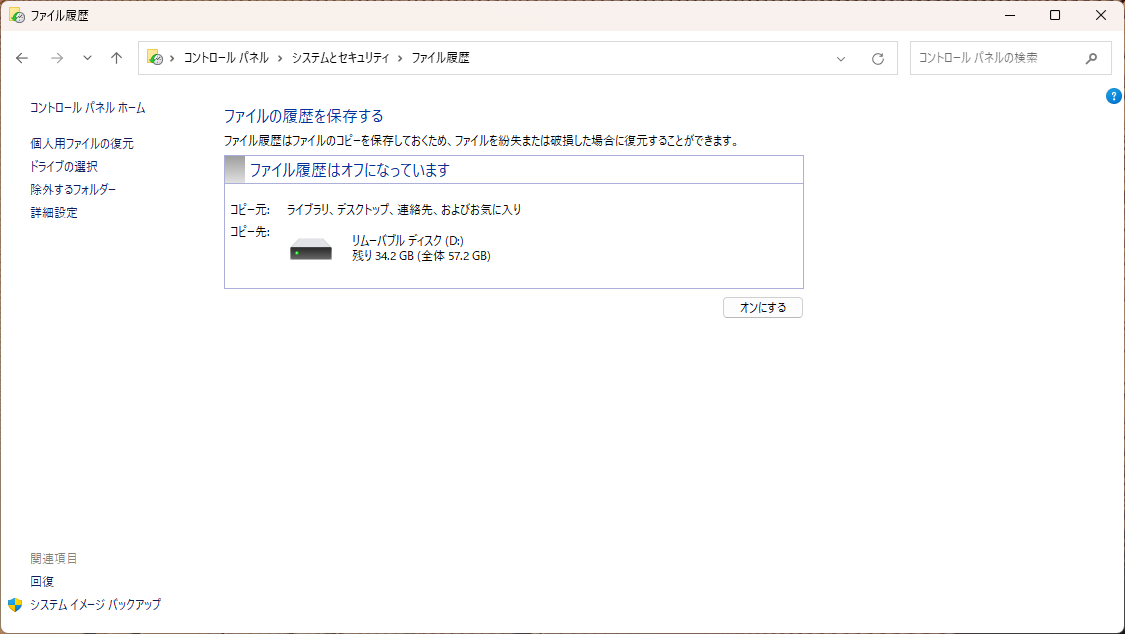Screen dimensions: 1125x634
Task: Click the title bar File History icon
Action: click(x=17, y=15)
